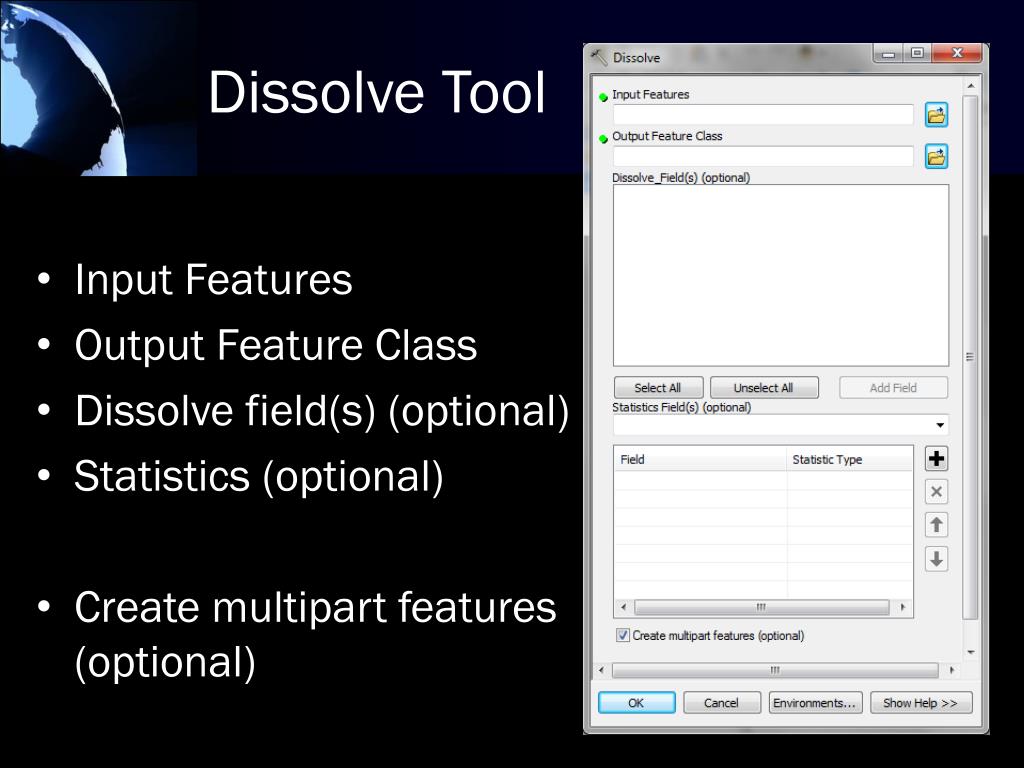Move statistics row down arrow icon
This screenshot has height=768, width=1024.
tap(936, 559)
